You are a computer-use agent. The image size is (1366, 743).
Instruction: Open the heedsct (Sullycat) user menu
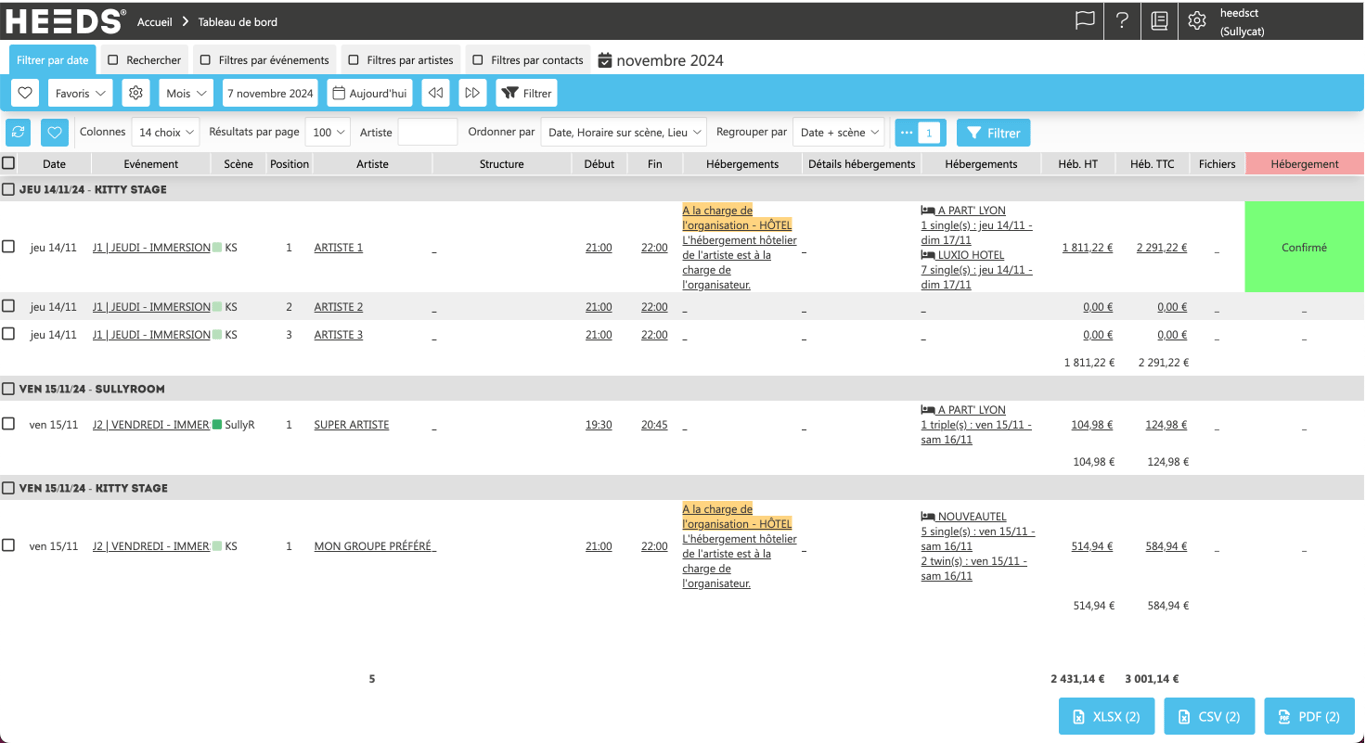click(x=1243, y=21)
